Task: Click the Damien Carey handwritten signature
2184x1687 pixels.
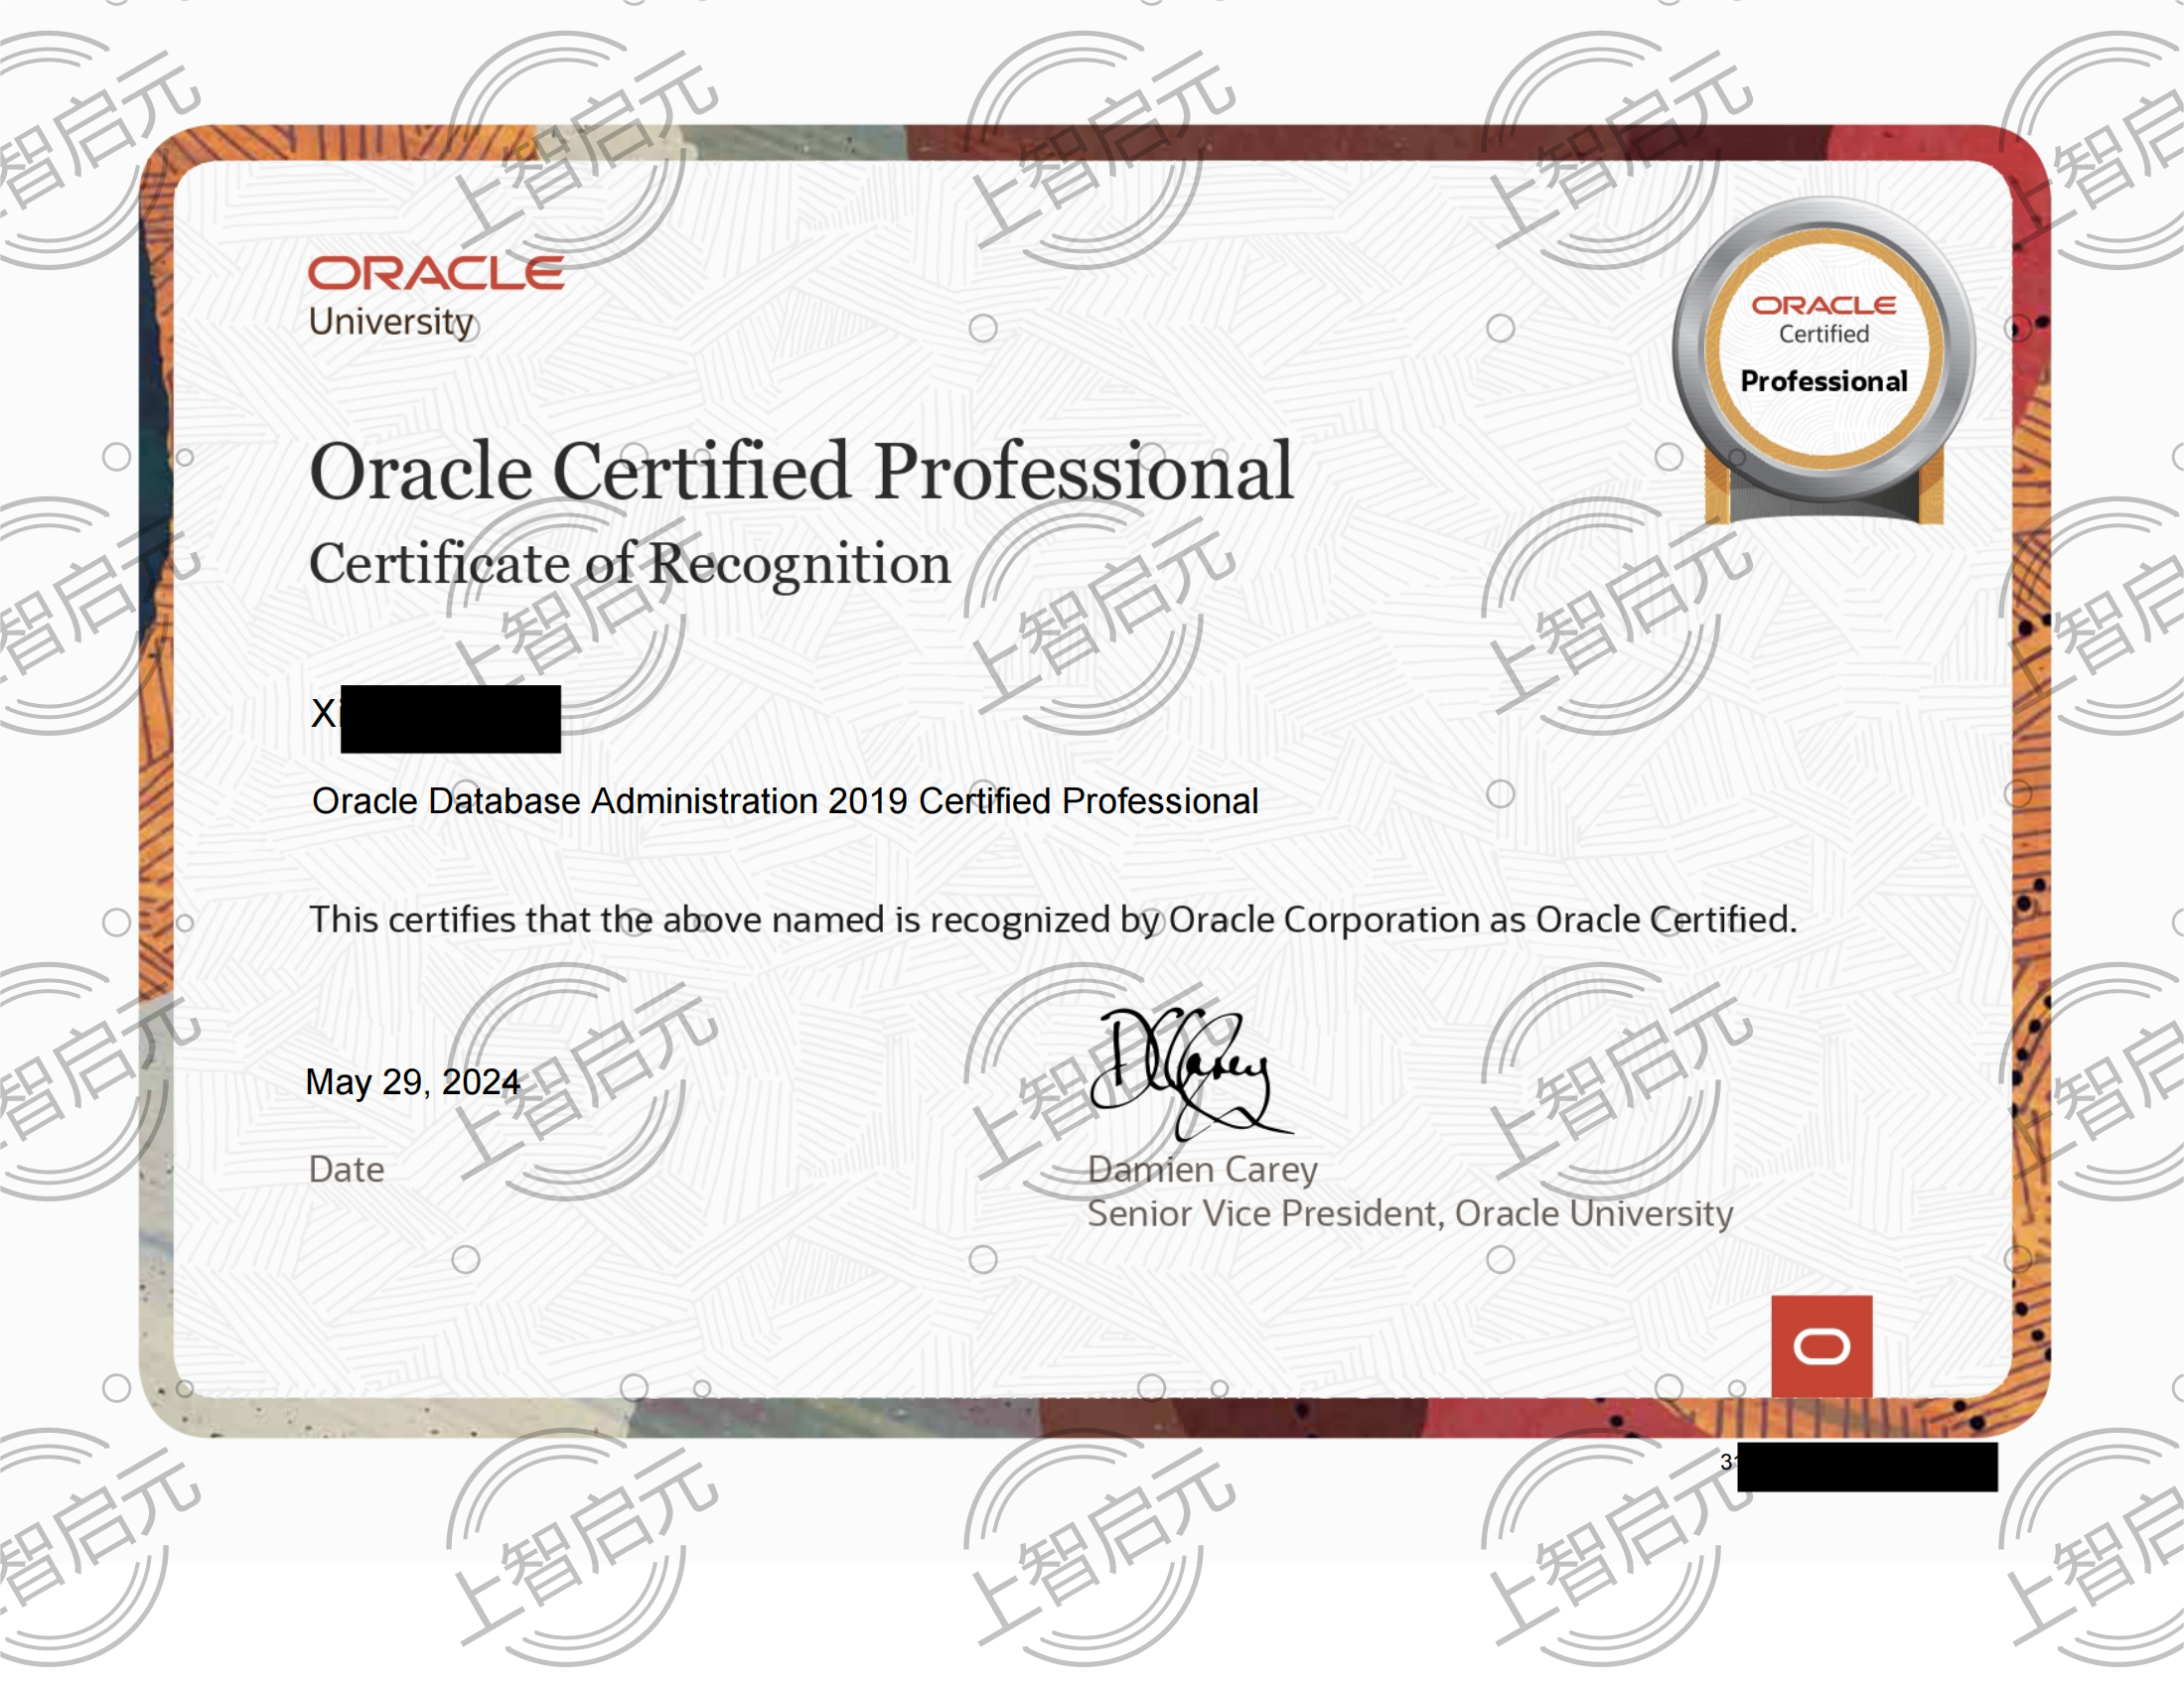Action: [x=1190, y=1074]
